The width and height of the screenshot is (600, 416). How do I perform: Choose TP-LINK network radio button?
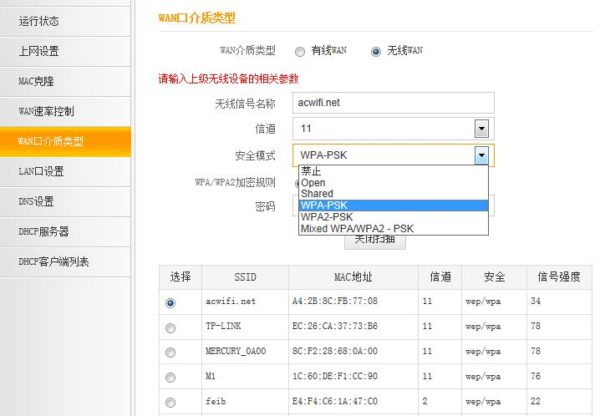[170, 327]
